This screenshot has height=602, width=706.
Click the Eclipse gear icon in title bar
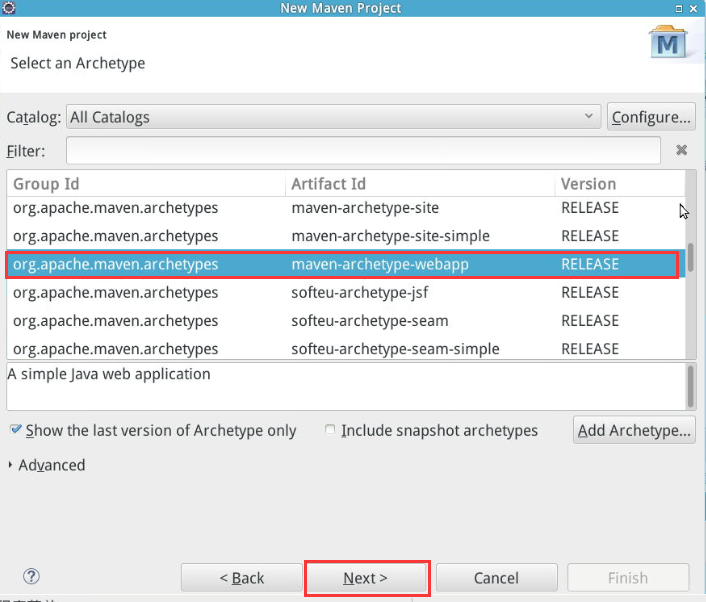(9, 8)
